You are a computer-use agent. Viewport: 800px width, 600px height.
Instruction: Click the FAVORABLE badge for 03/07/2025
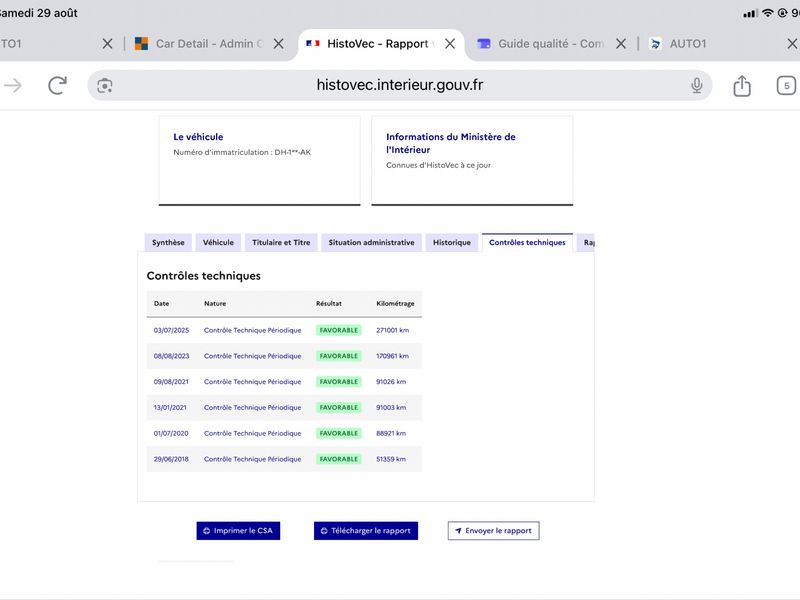[x=338, y=330]
